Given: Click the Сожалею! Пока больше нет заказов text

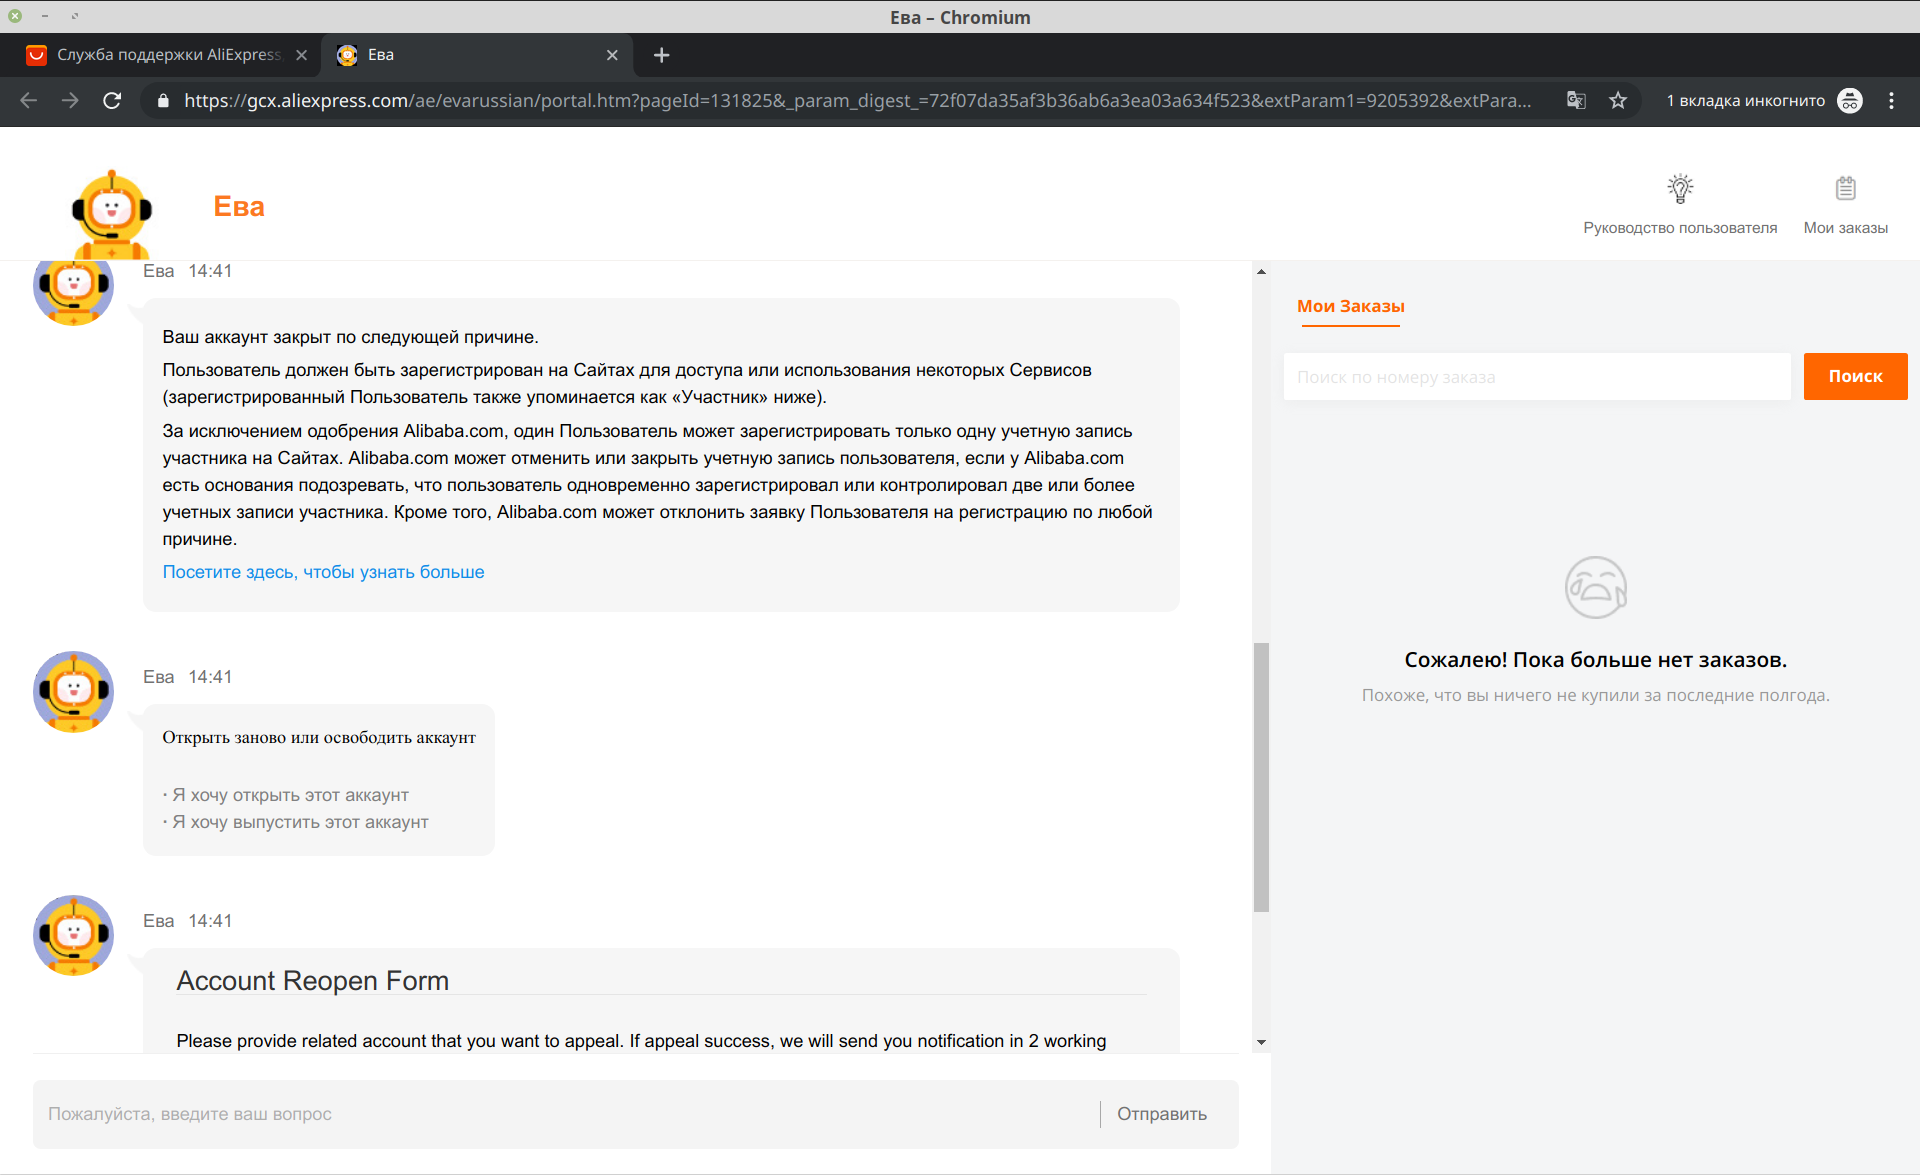Looking at the screenshot, I should pyautogui.click(x=1595, y=660).
